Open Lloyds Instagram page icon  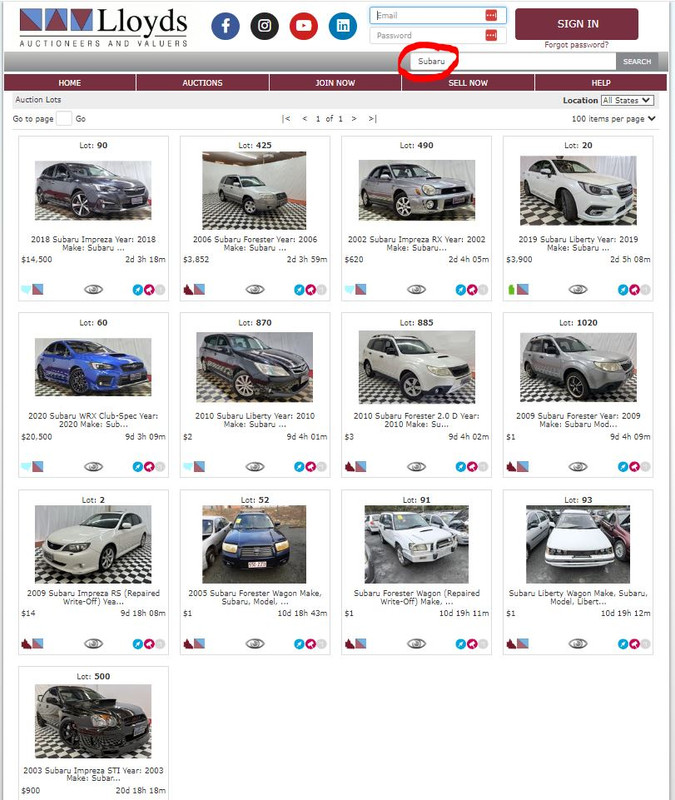click(264, 26)
